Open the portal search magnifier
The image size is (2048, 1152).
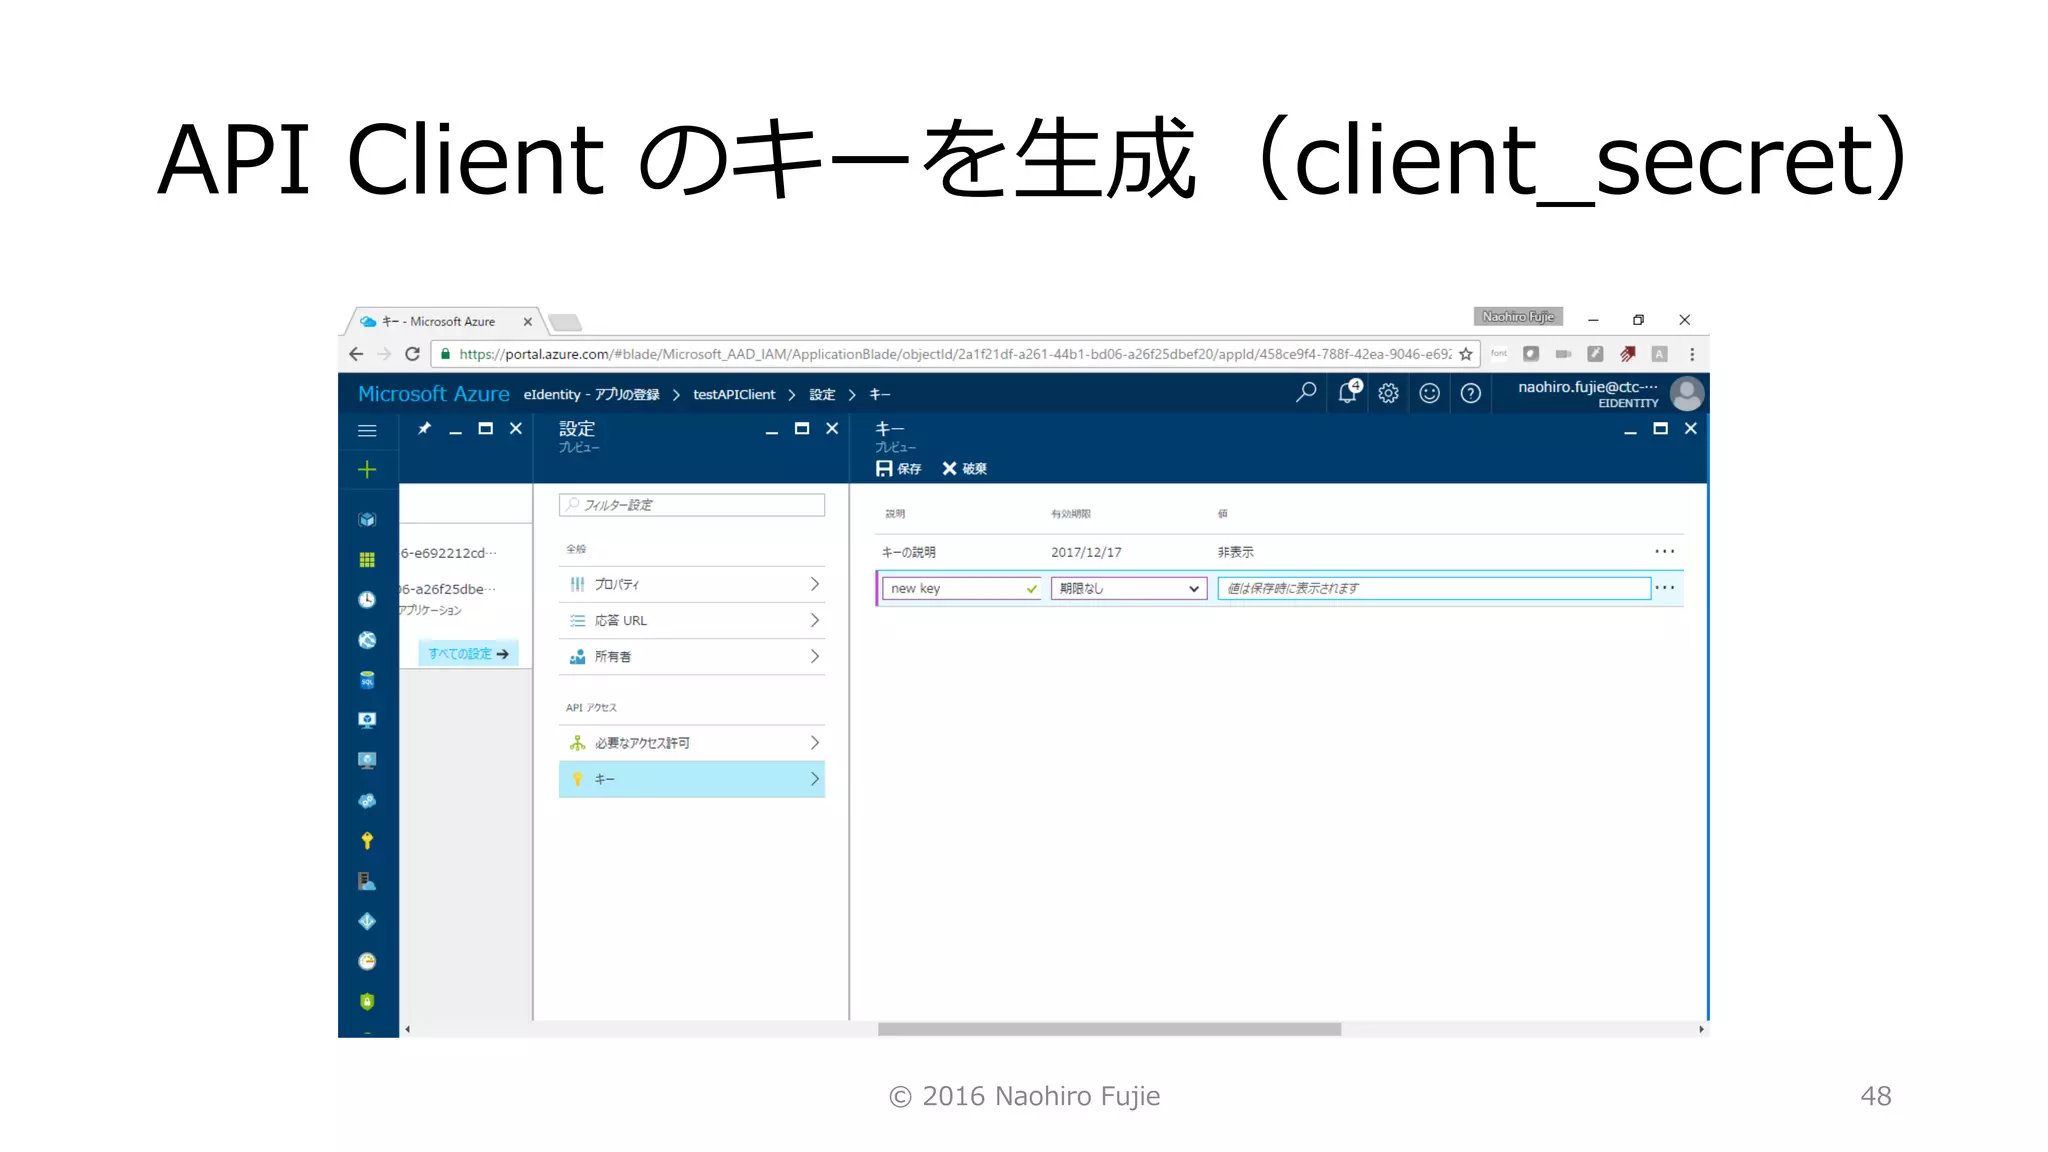coord(1306,393)
